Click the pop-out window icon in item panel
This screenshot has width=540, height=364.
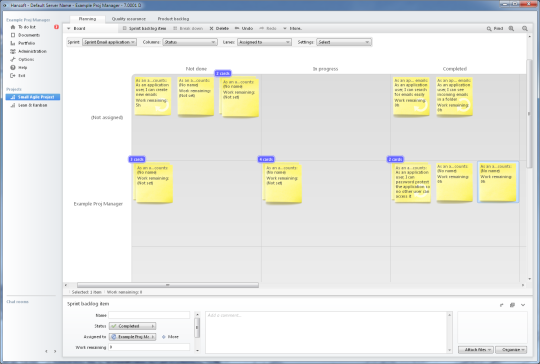(512, 305)
